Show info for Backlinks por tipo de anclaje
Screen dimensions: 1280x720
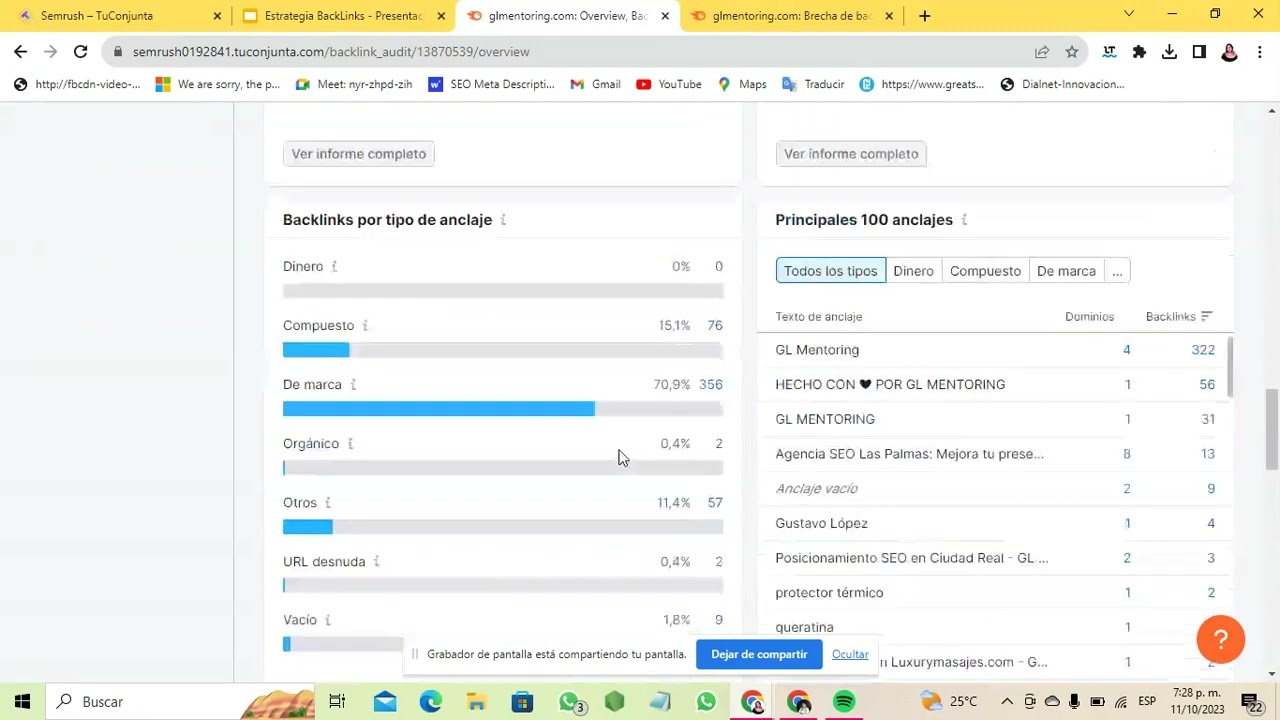(x=503, y=220)
